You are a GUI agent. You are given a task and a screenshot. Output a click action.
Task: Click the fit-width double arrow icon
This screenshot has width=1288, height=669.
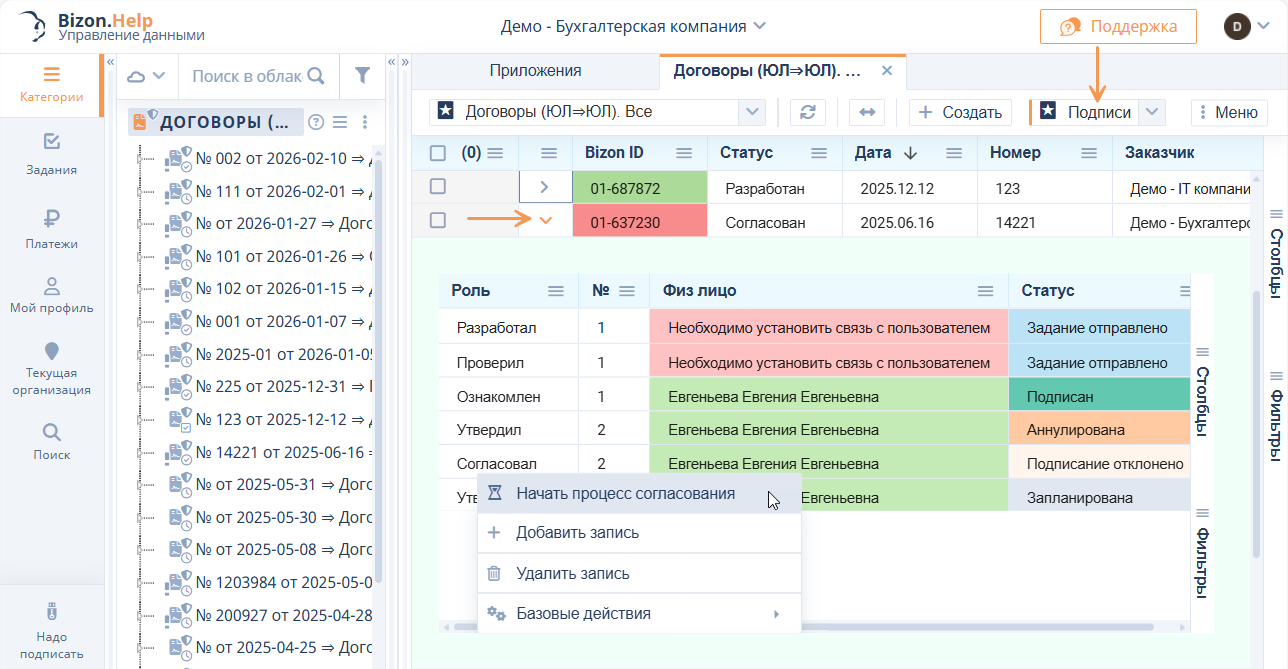(866, 112)
